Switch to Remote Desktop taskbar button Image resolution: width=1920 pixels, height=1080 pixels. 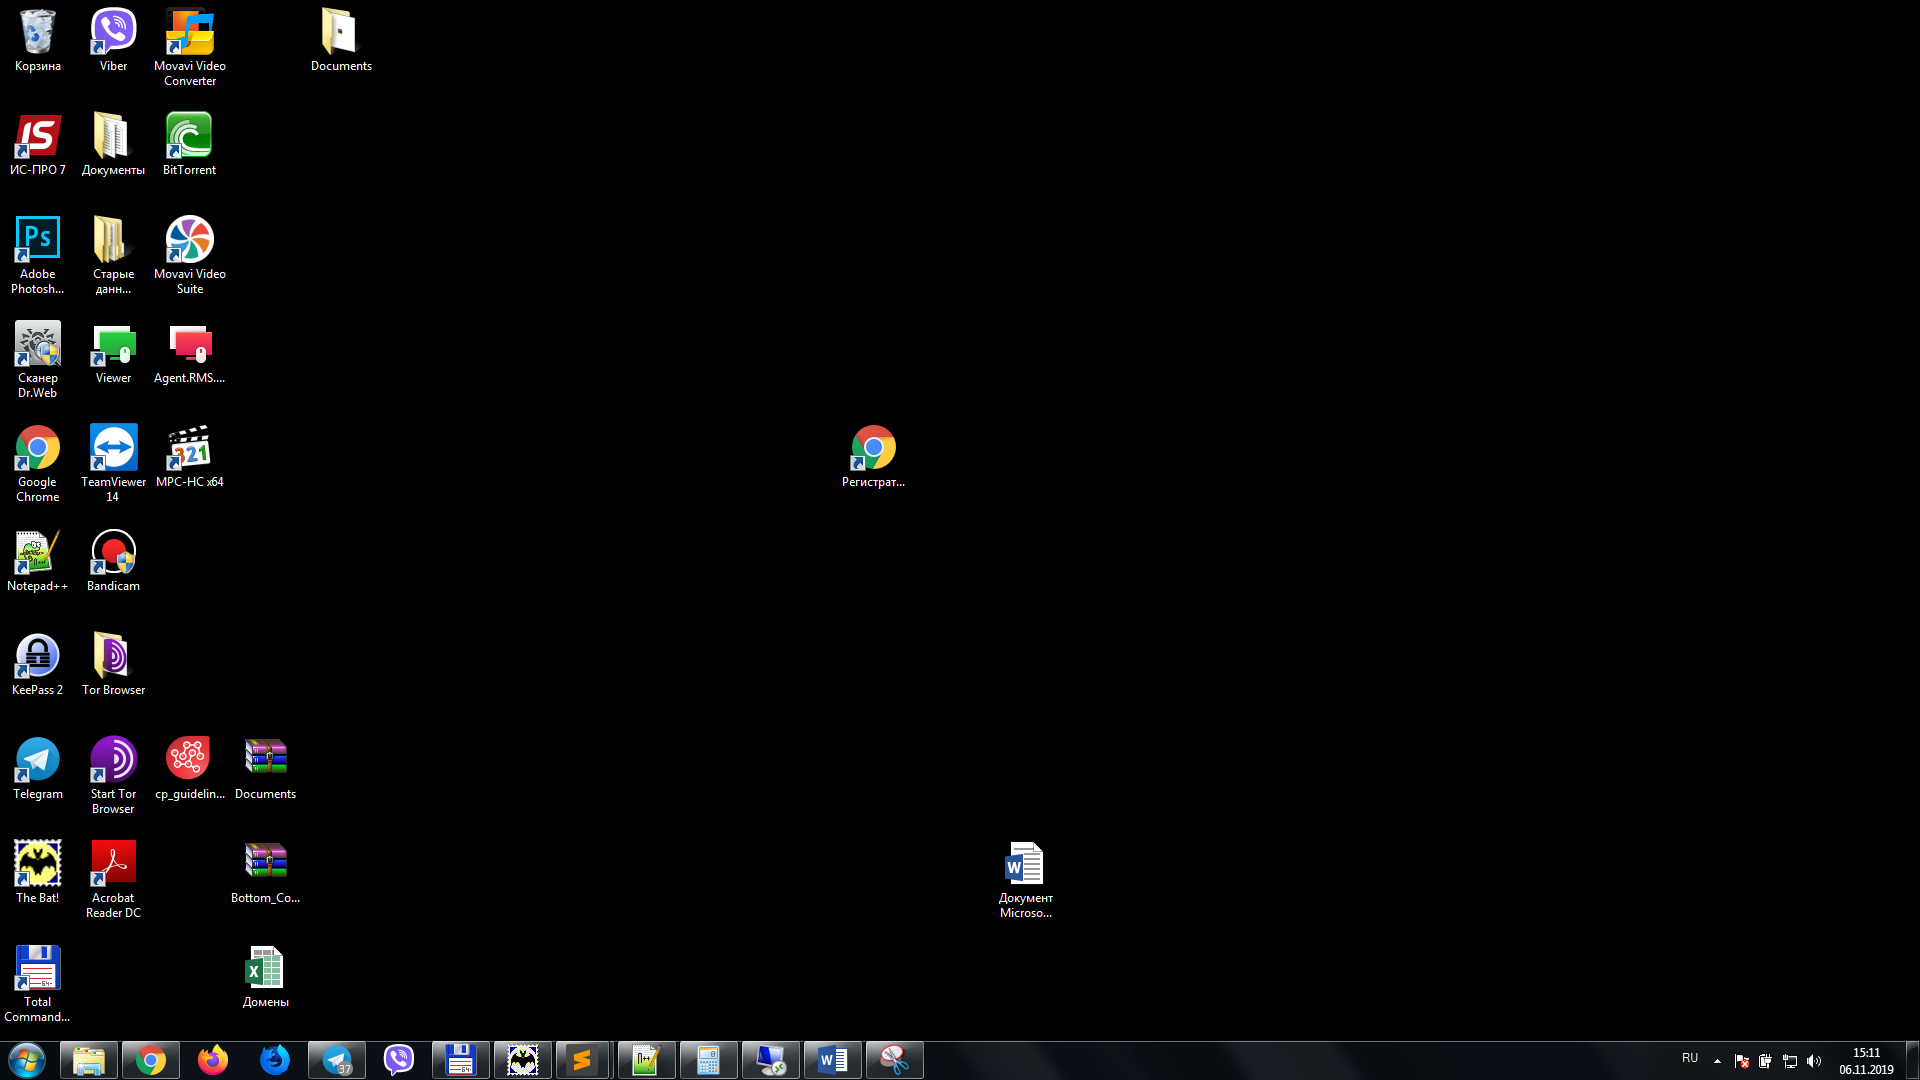coord(771,1060)
